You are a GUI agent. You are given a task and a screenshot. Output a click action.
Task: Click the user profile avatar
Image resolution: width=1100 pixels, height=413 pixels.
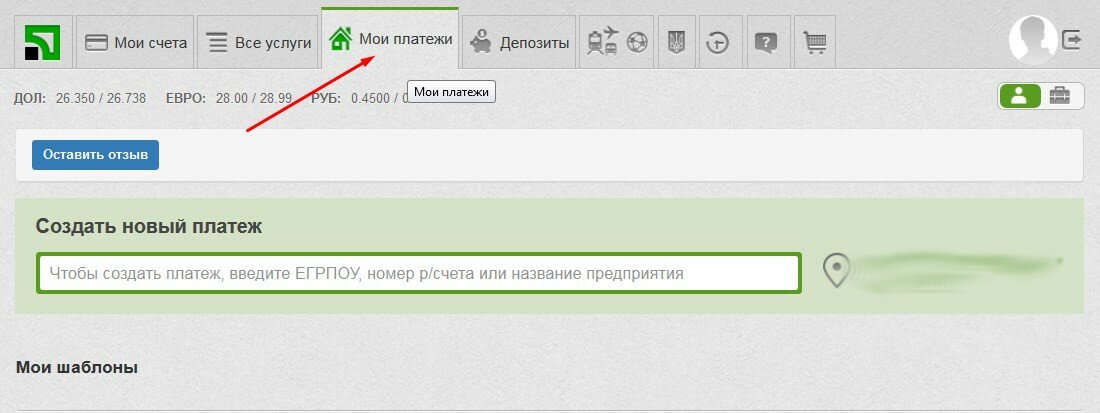(x=1032, y=40)
